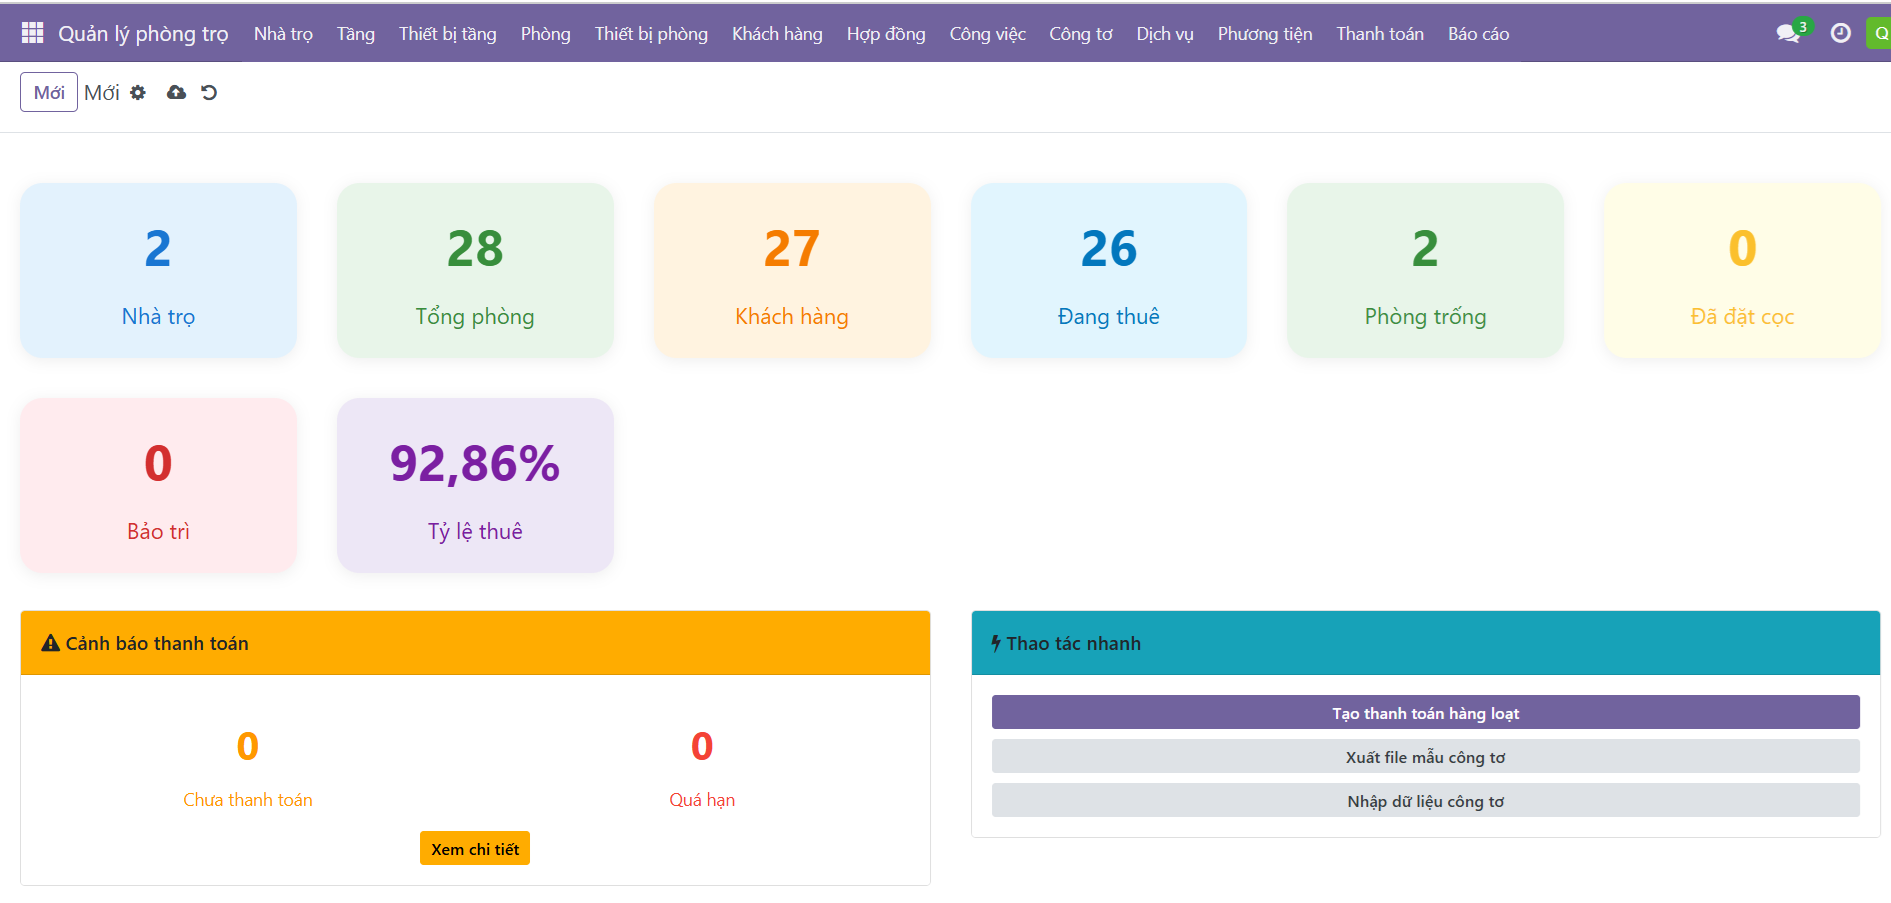Click the green user avatar icon
This screenshot has width=1891, height=903.
pyautogui.click(x=1879, y=33)
